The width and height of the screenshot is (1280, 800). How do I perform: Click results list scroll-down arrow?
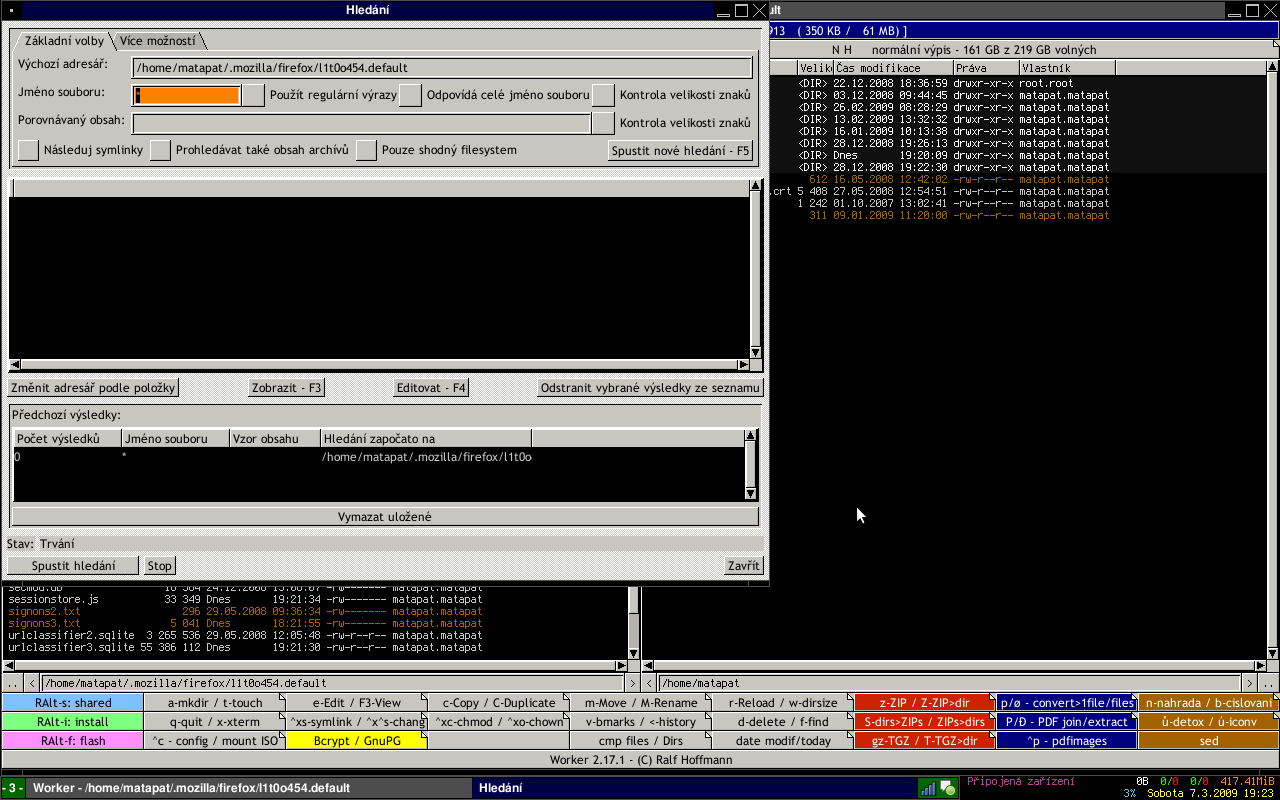[757, 351]
